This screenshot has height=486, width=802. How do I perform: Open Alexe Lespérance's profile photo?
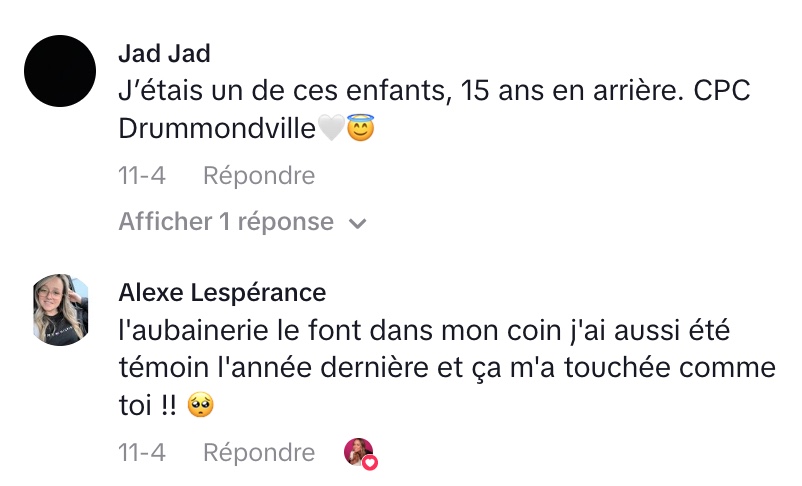tap(59, 309)
